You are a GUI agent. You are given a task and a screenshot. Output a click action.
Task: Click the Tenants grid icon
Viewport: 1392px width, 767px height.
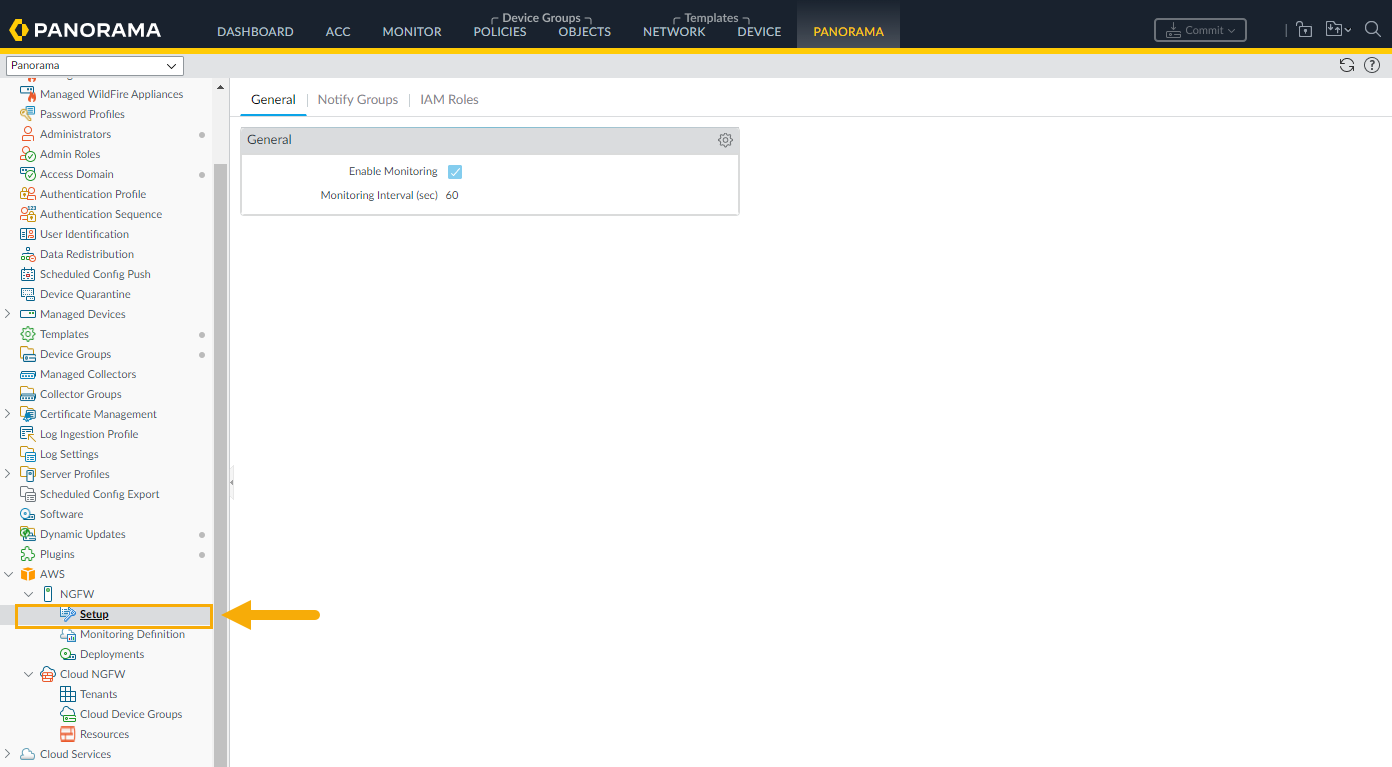click(x=68, y=694)
